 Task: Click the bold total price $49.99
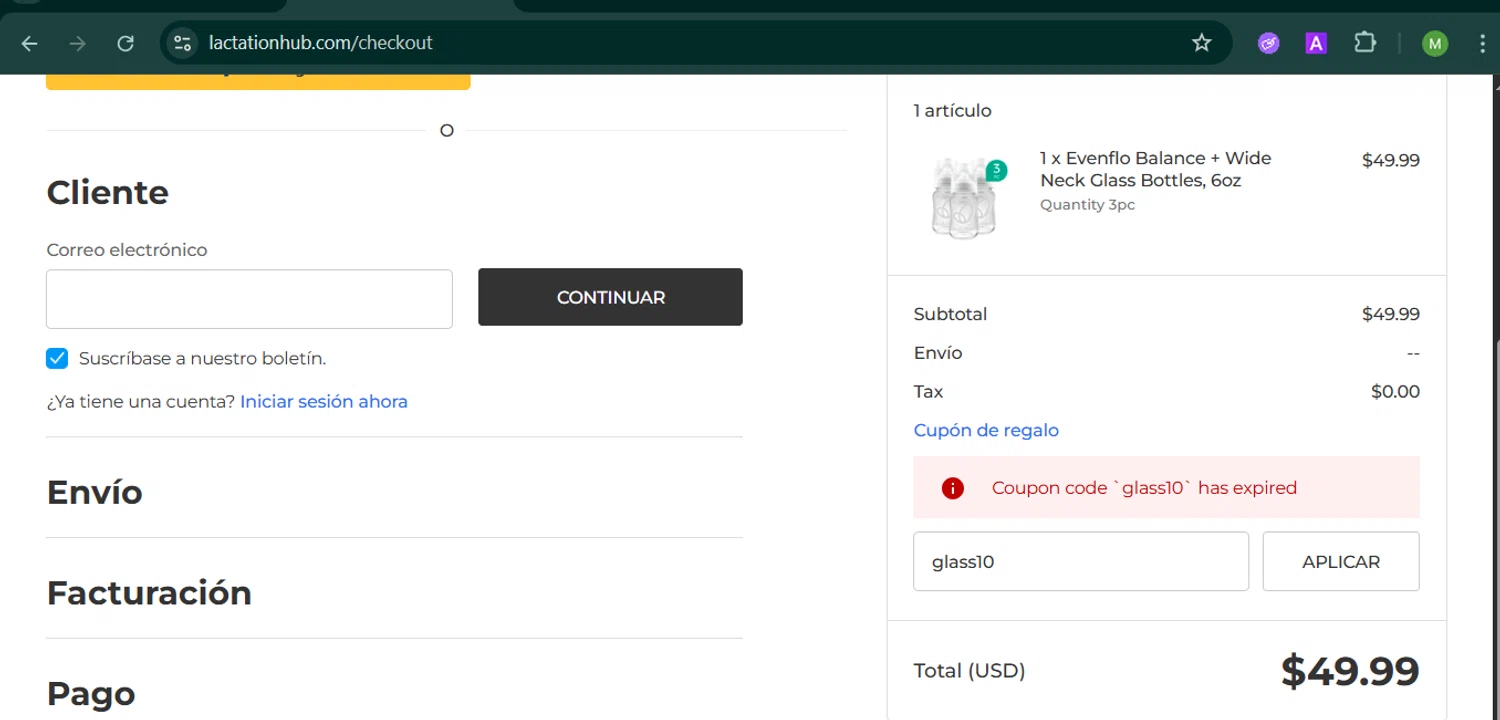click(1350, 671)
